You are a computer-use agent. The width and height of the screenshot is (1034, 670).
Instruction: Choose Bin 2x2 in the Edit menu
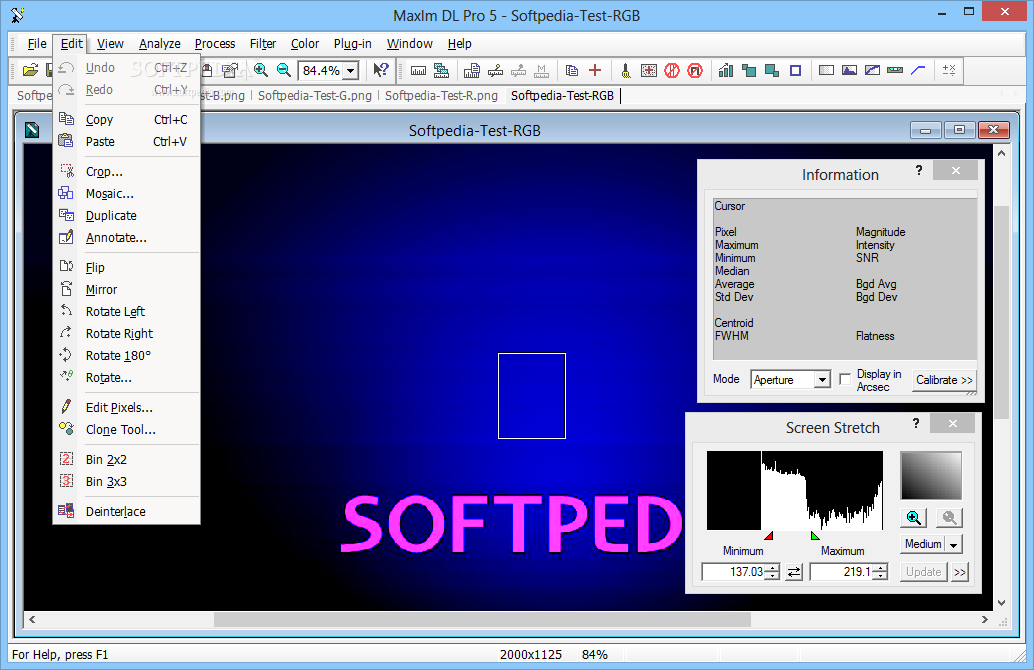point(126,460)
